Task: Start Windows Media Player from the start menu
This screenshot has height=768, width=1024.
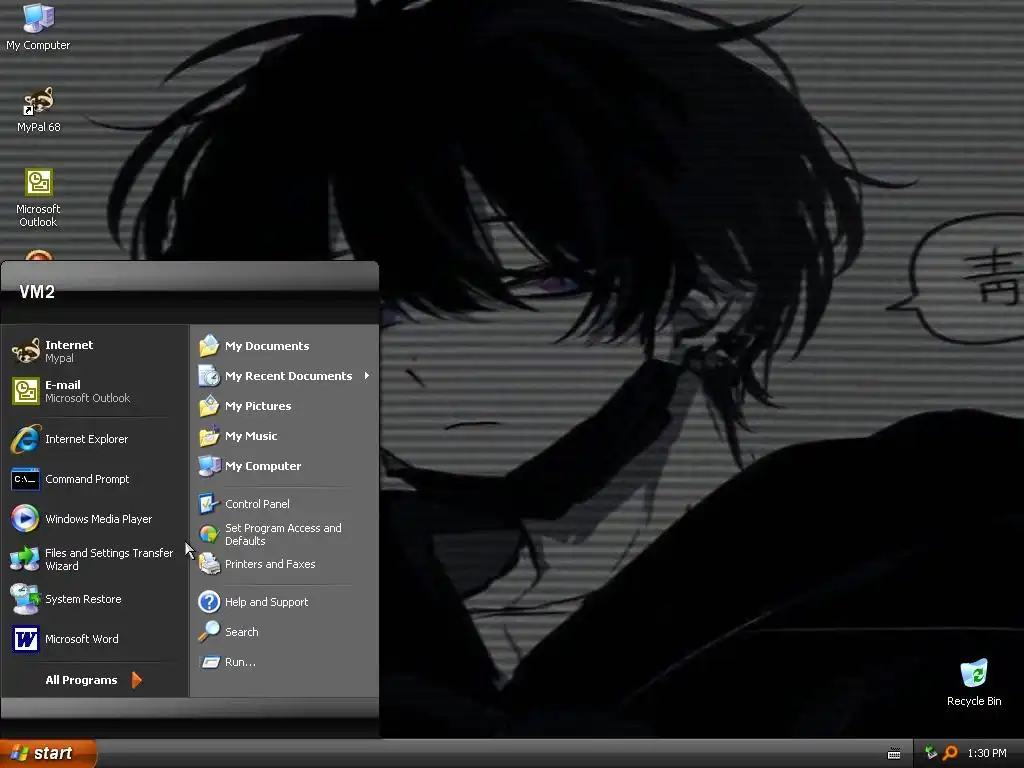Action: click(95, 519)
